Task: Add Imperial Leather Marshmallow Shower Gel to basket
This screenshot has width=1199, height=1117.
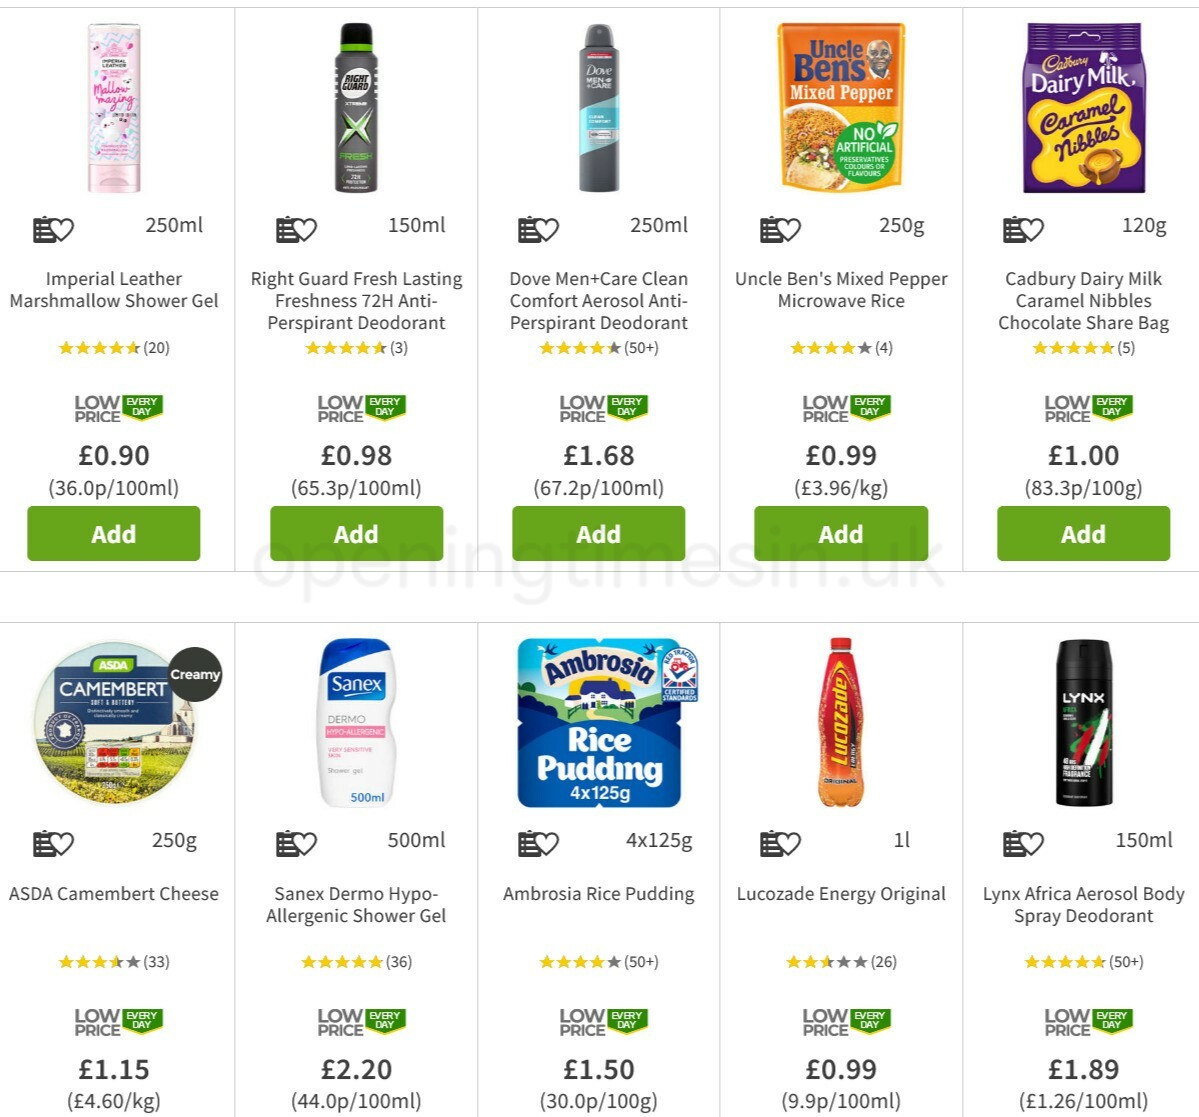Action: pyautogui.click(x=115, y=533)
